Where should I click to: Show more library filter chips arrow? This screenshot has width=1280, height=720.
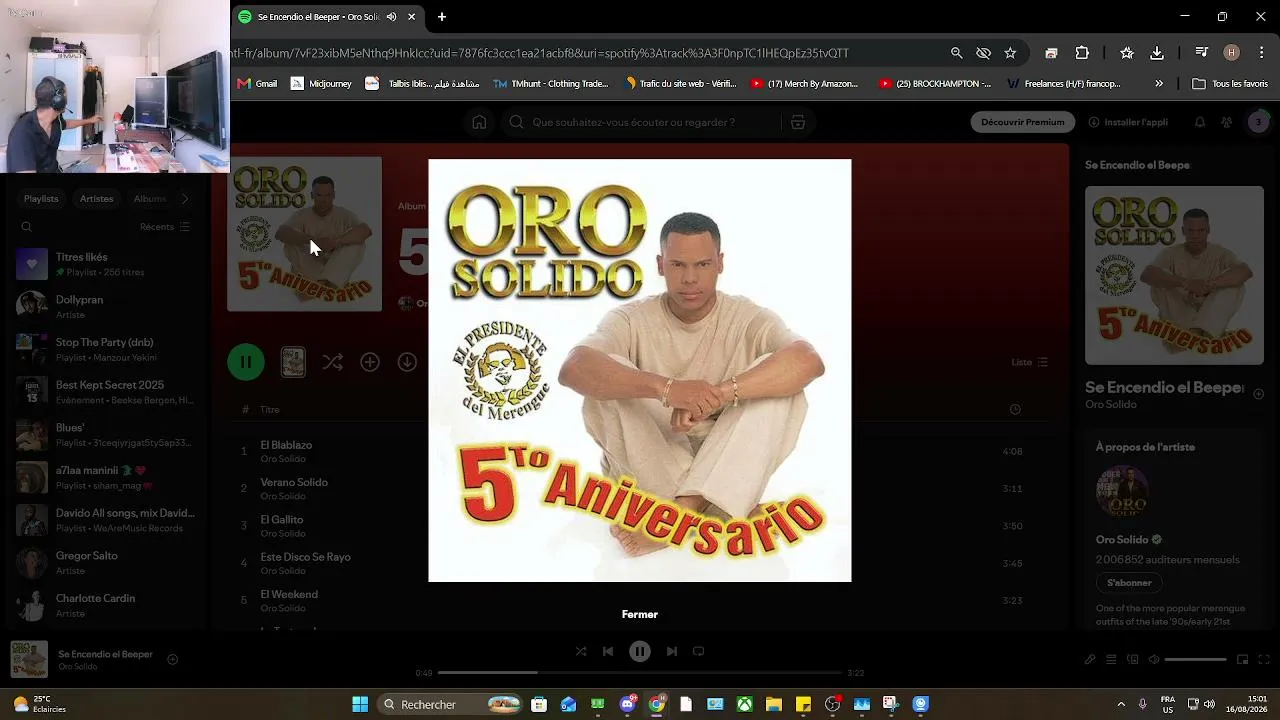tap(184, 199)
